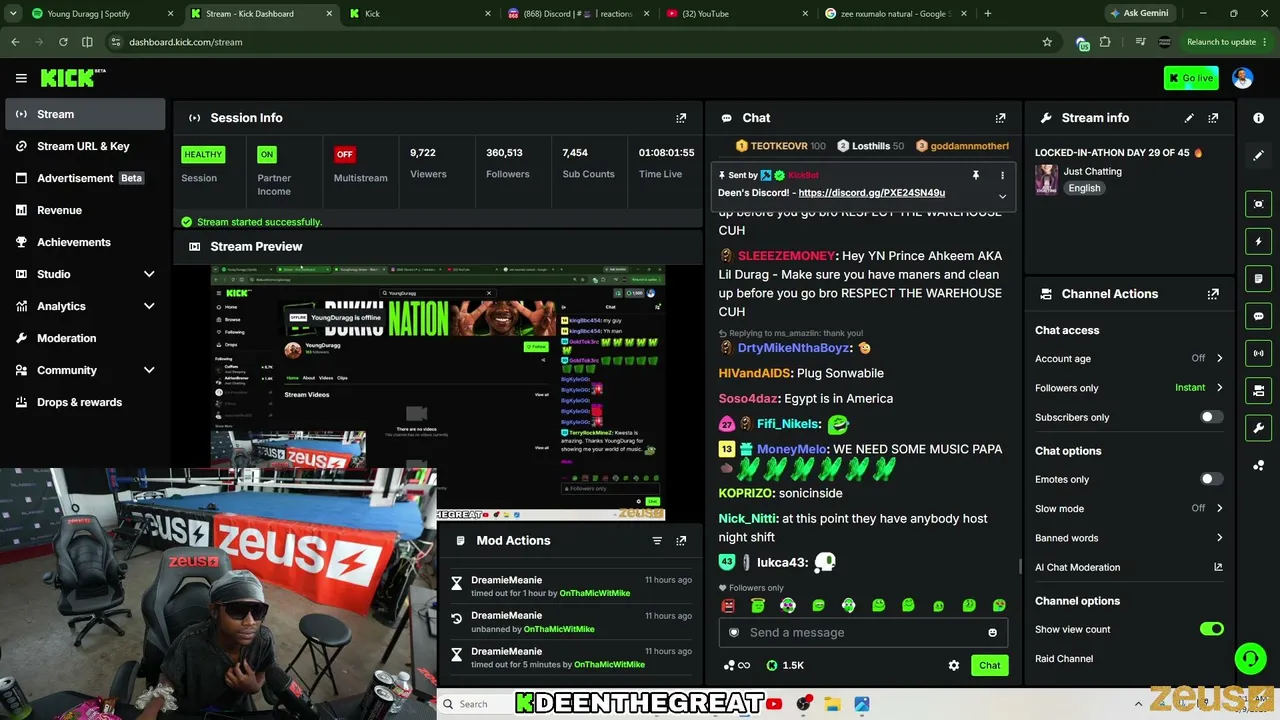Open AI Chat Moderation external link

[1218, 567]
